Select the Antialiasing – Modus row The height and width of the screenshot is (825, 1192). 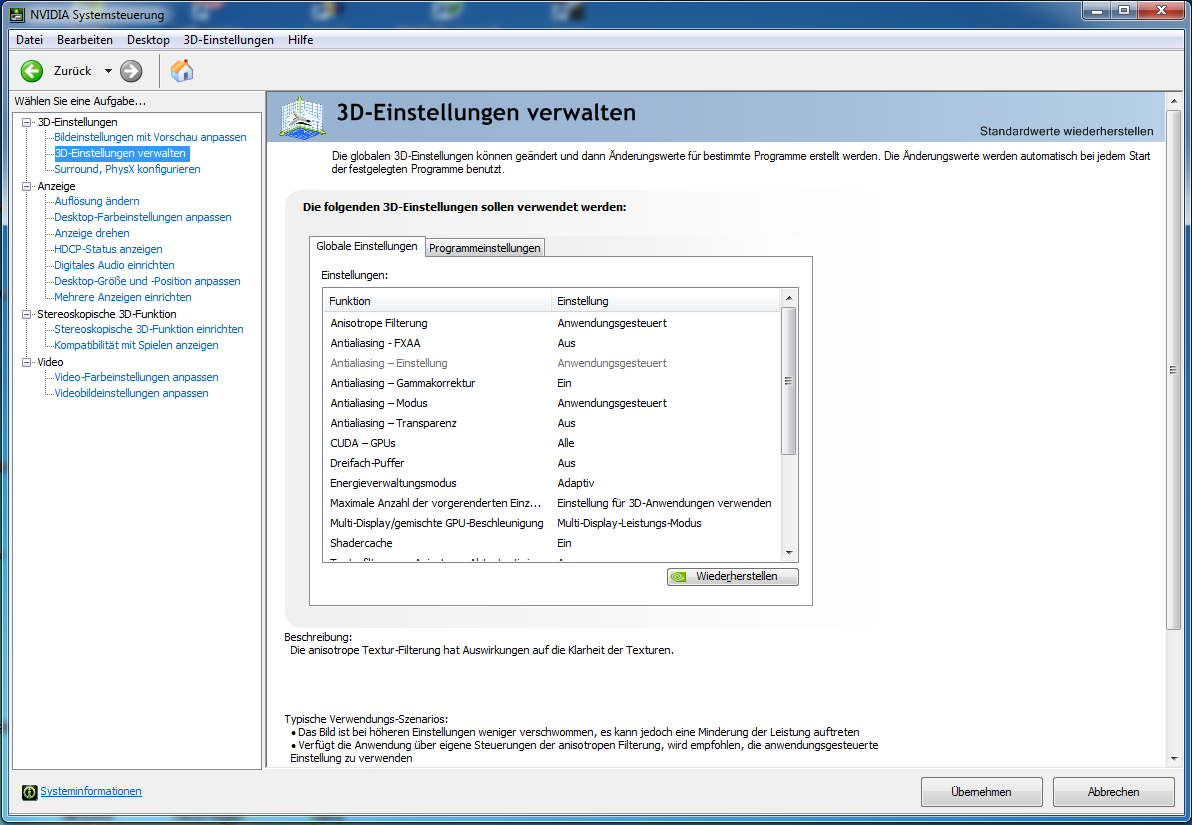552,403
